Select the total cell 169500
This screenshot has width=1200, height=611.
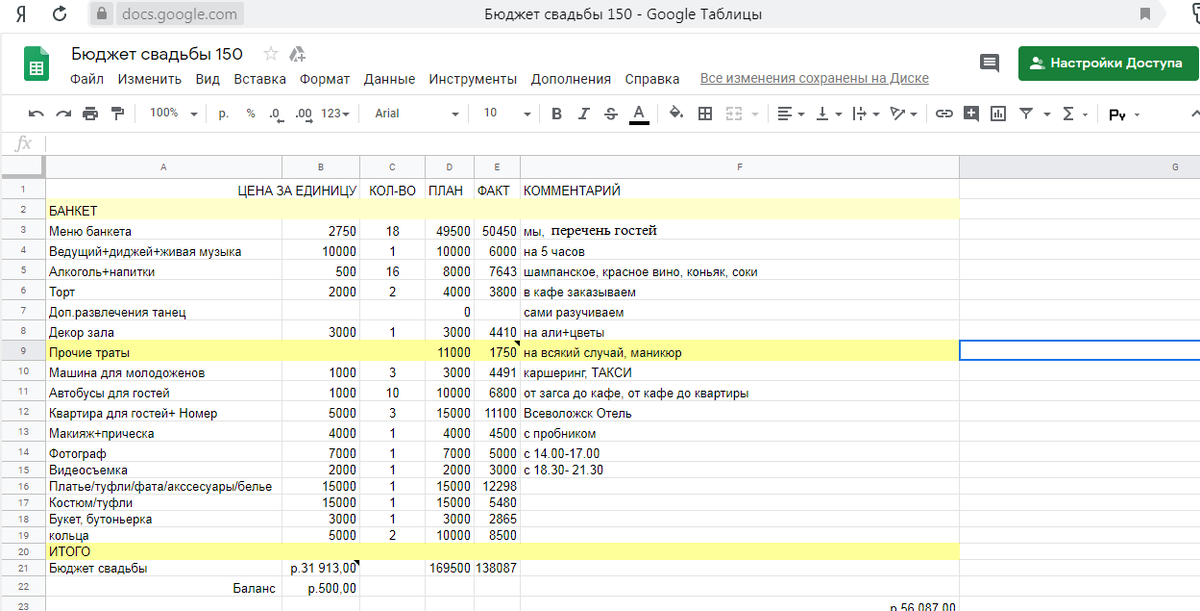tap(450, 568)
